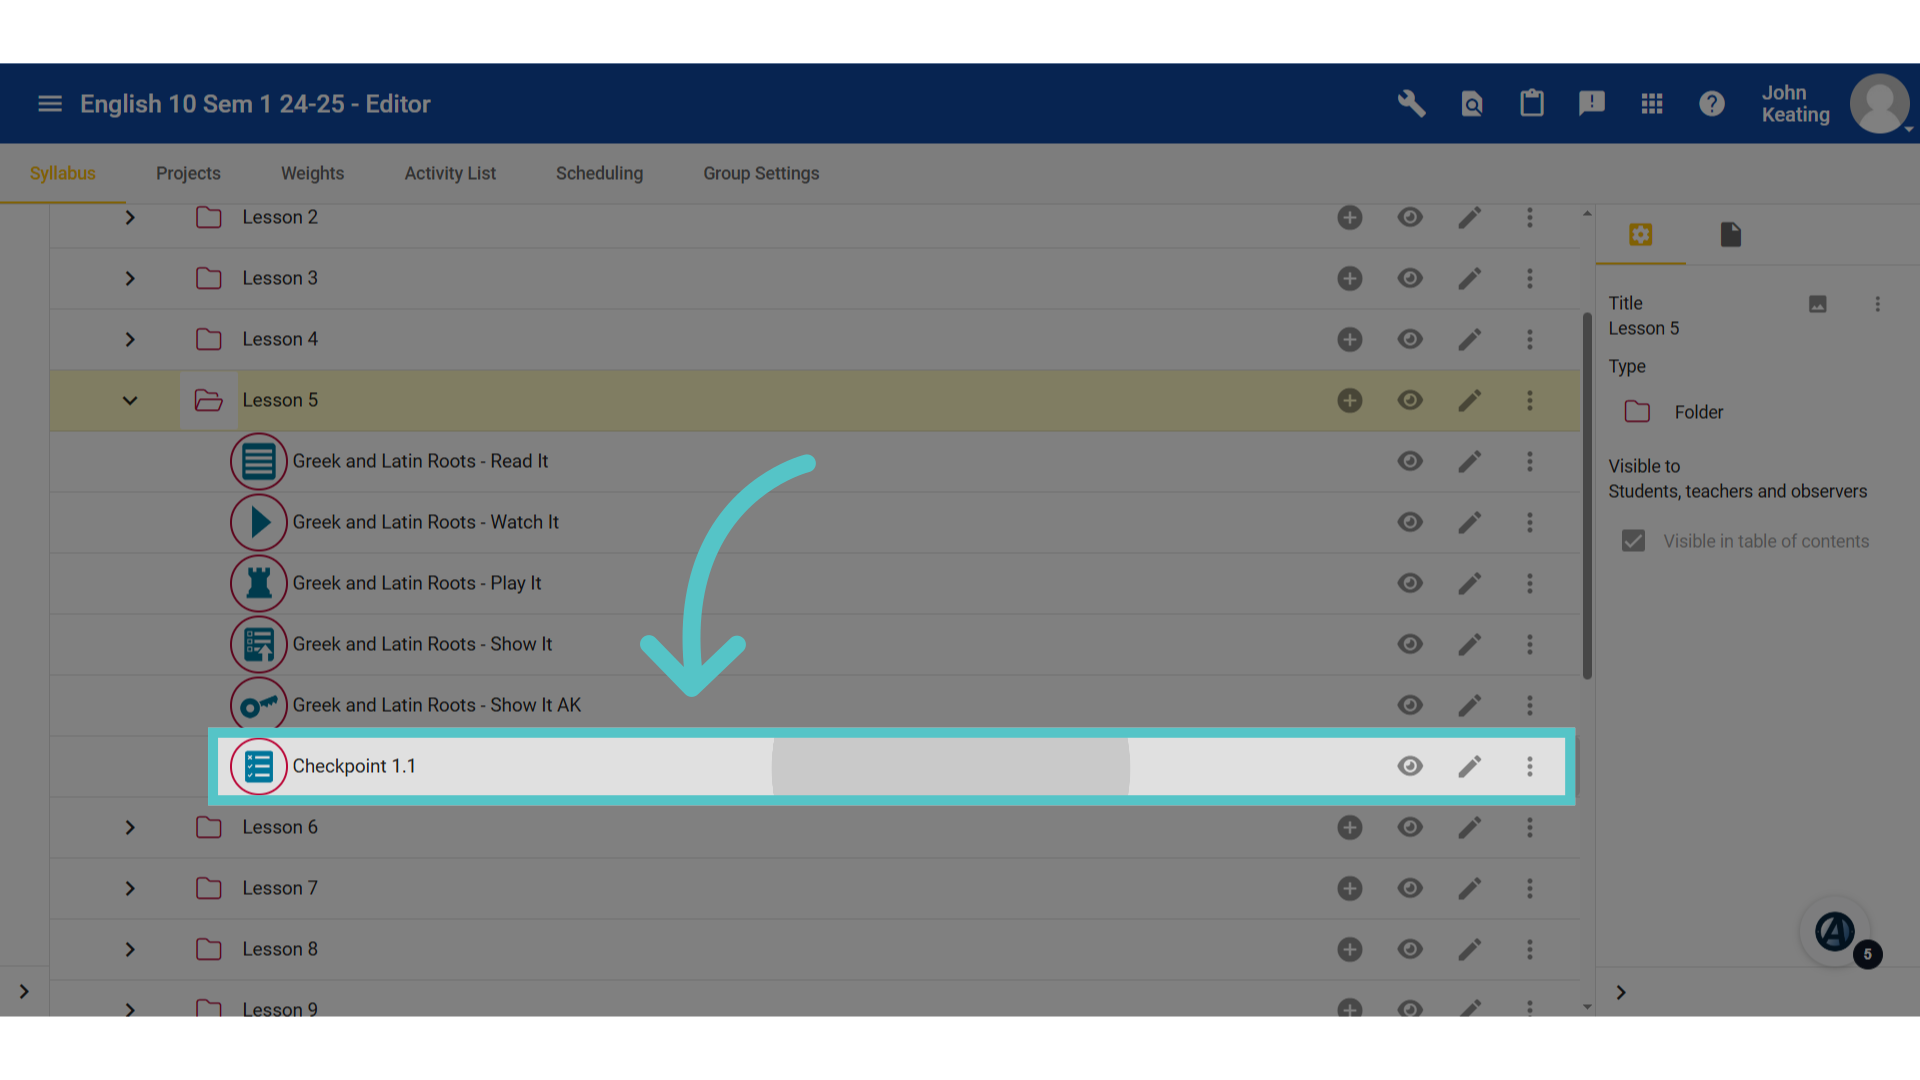Open more options for Checkpoint 1.1
The width and height of the screenshot is (1920, 1080).
point(1529,766)
